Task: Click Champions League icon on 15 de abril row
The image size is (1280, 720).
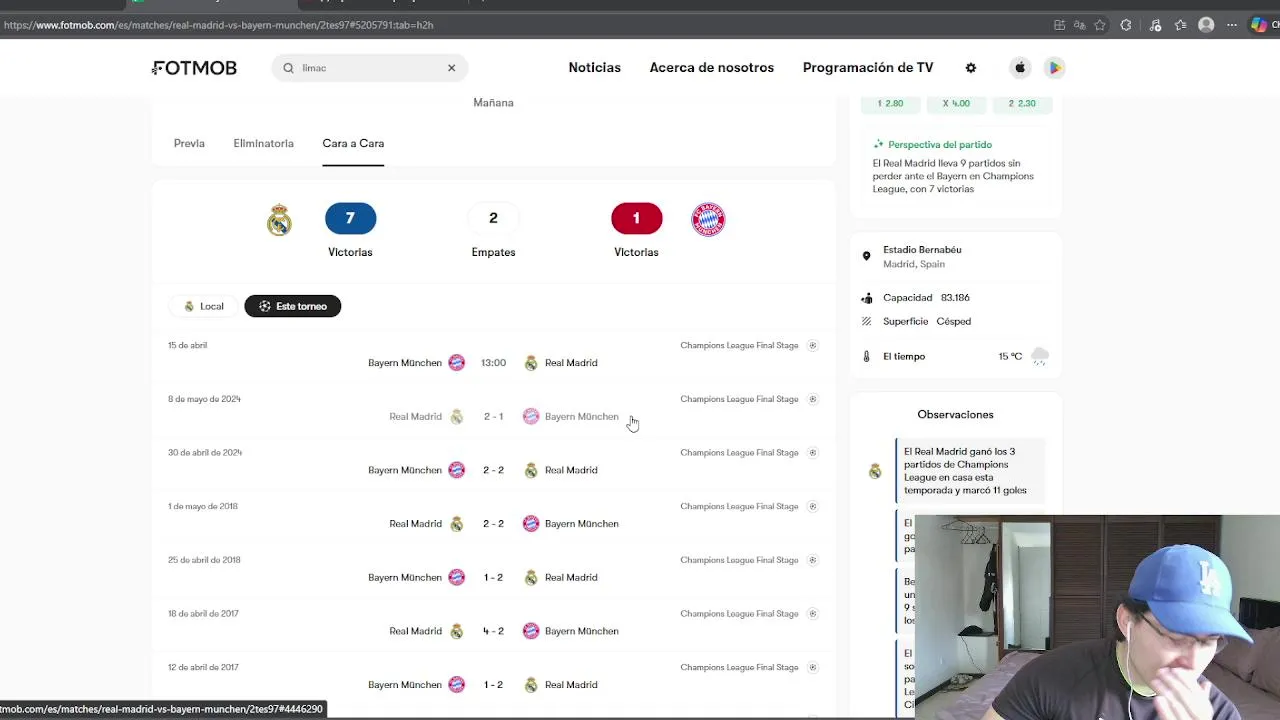Action: (x=812, y=345)
